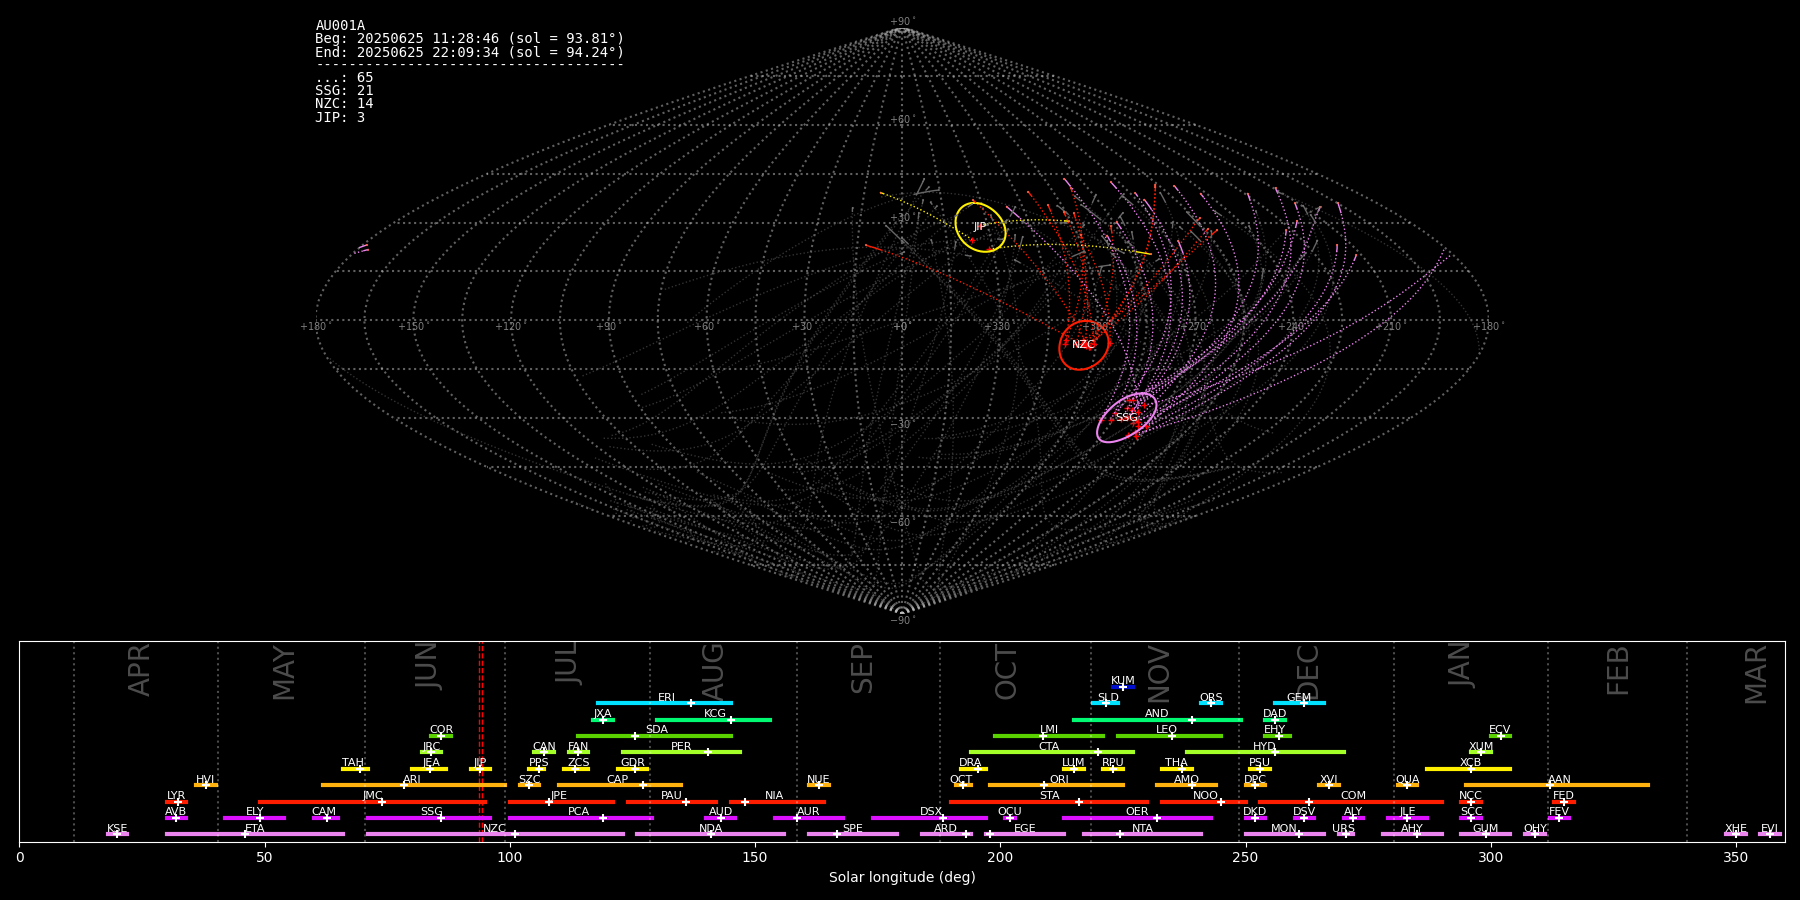Click the +90 label at map north pole
1800x900 pixels.
point(902,22)
